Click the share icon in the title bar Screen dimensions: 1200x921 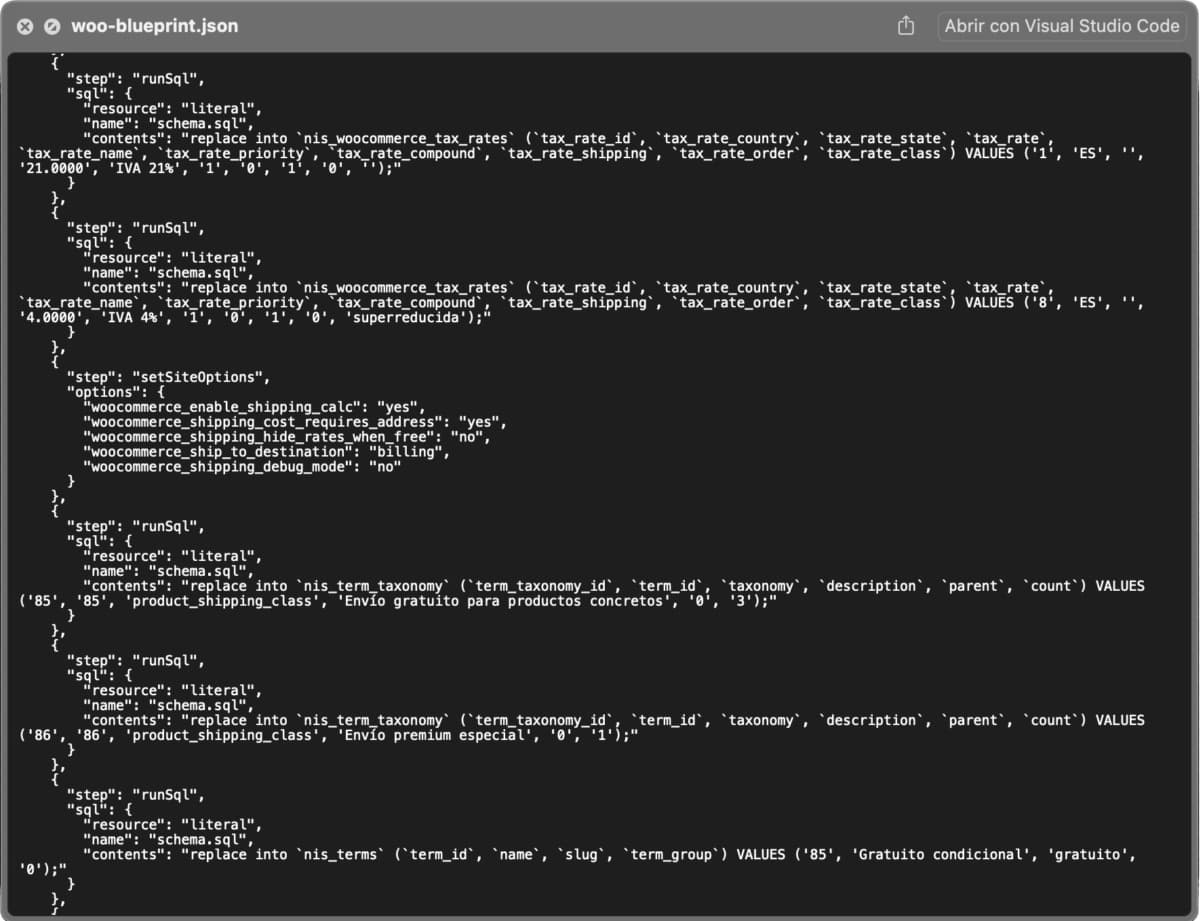(x=905, y=26)
